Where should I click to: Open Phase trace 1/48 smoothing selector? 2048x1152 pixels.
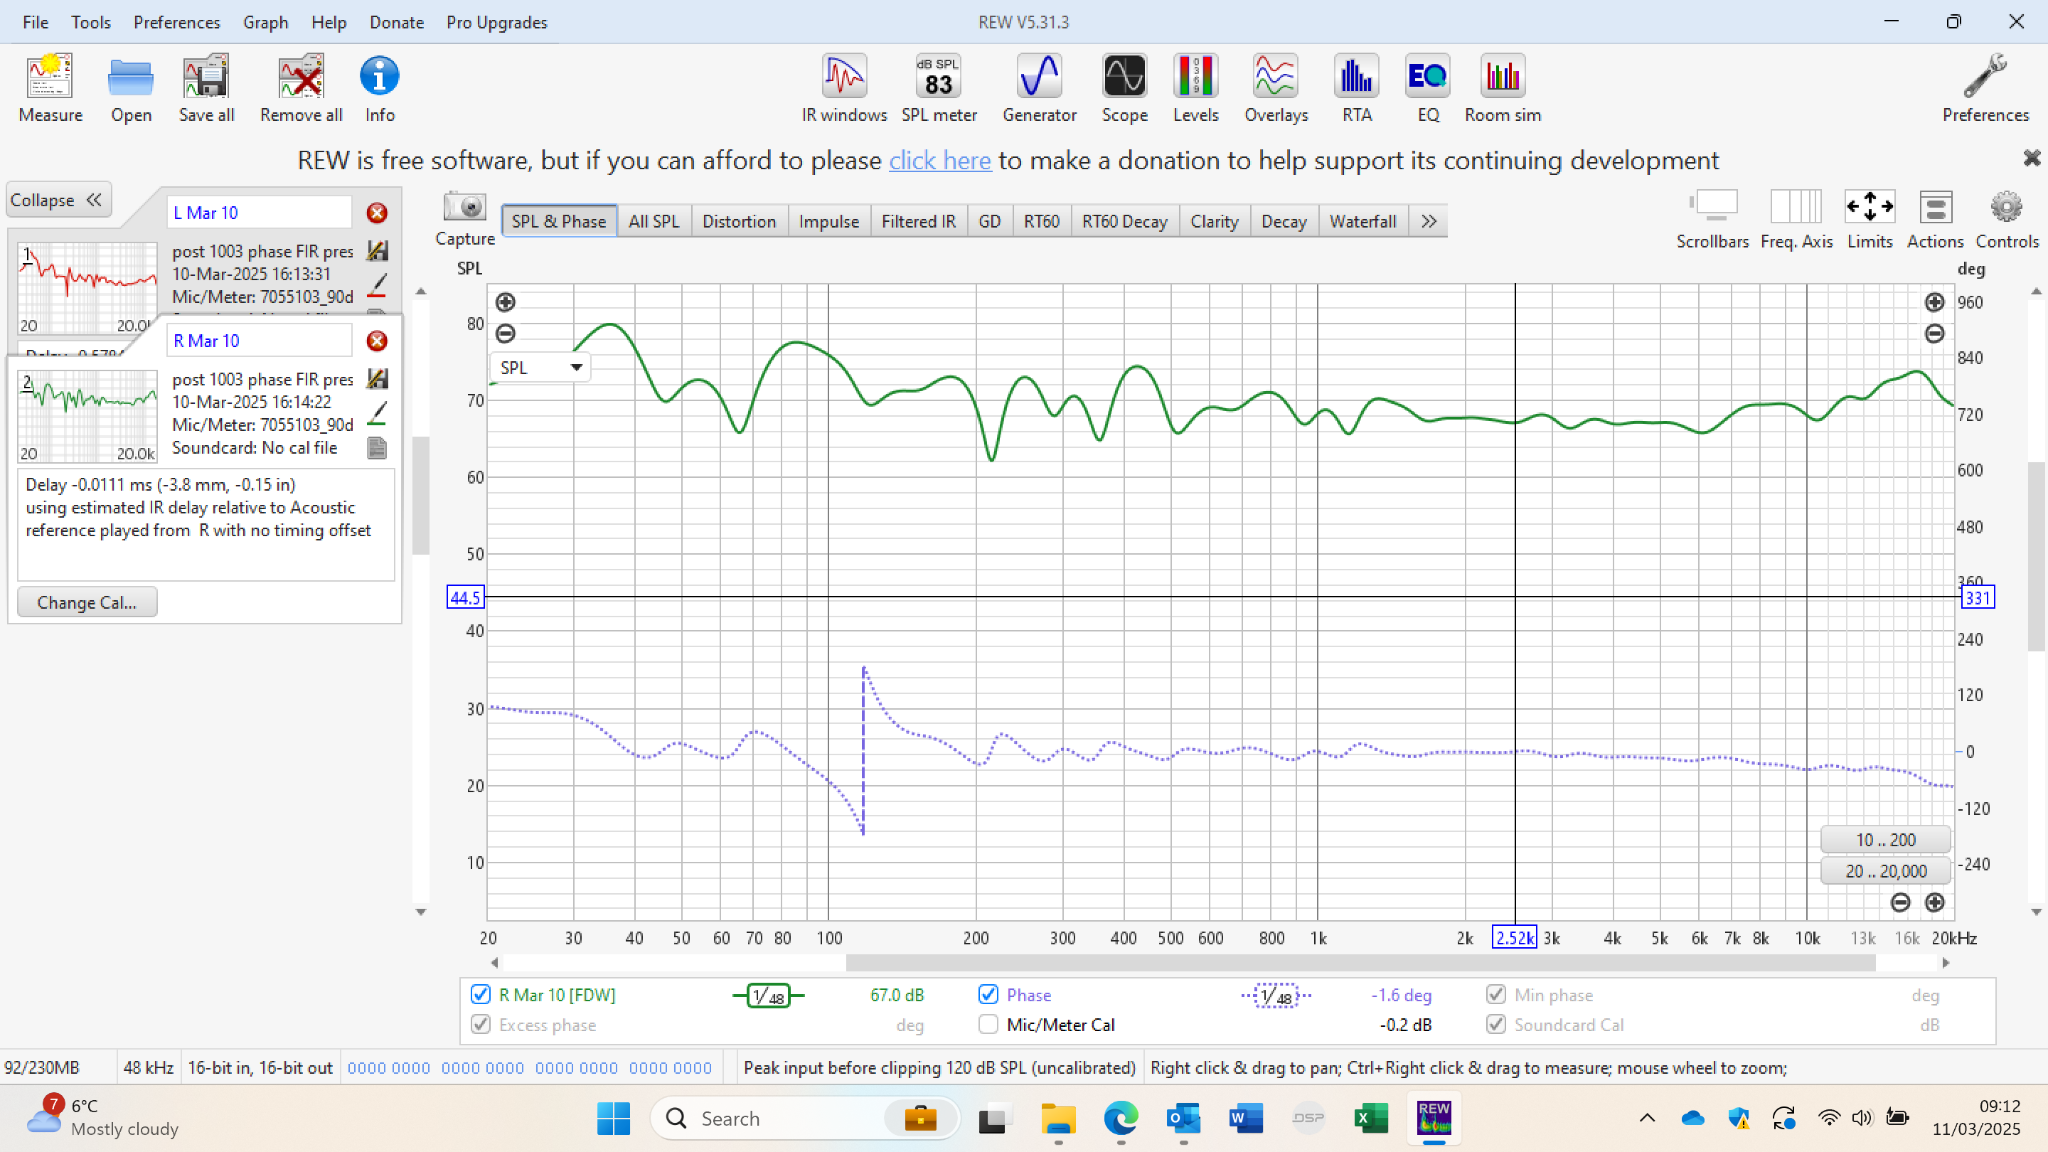tap(1276, 995)
